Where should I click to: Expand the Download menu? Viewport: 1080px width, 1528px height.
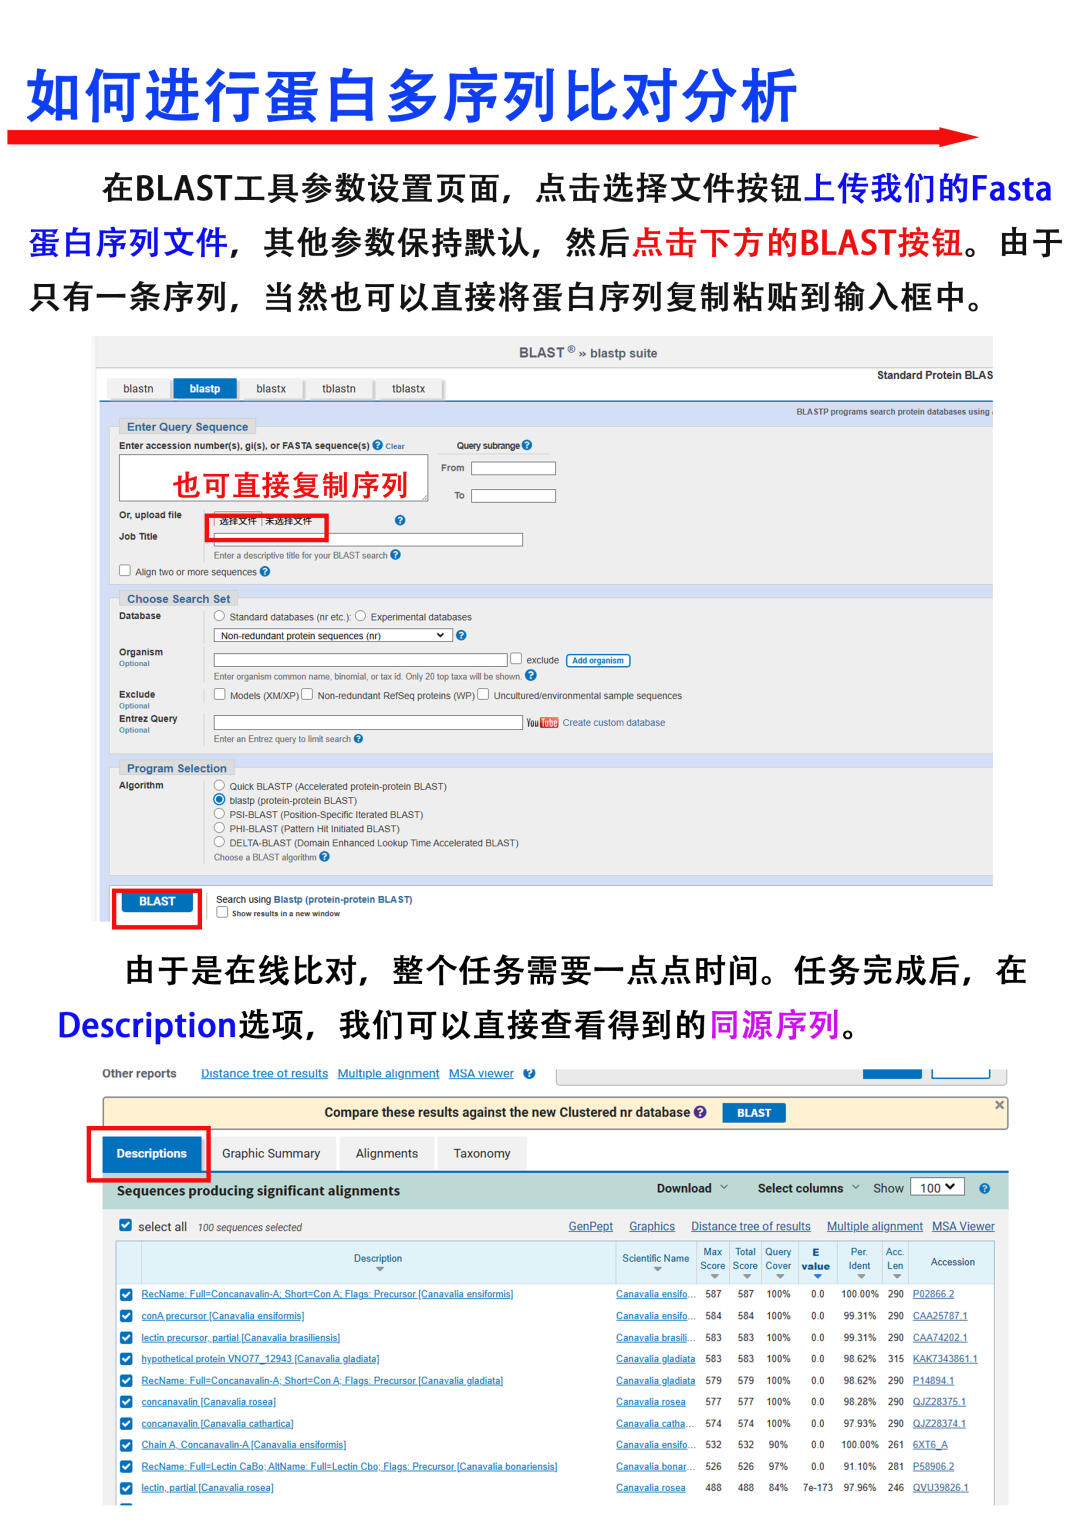pyautogui.click(x=692, y=1188)
